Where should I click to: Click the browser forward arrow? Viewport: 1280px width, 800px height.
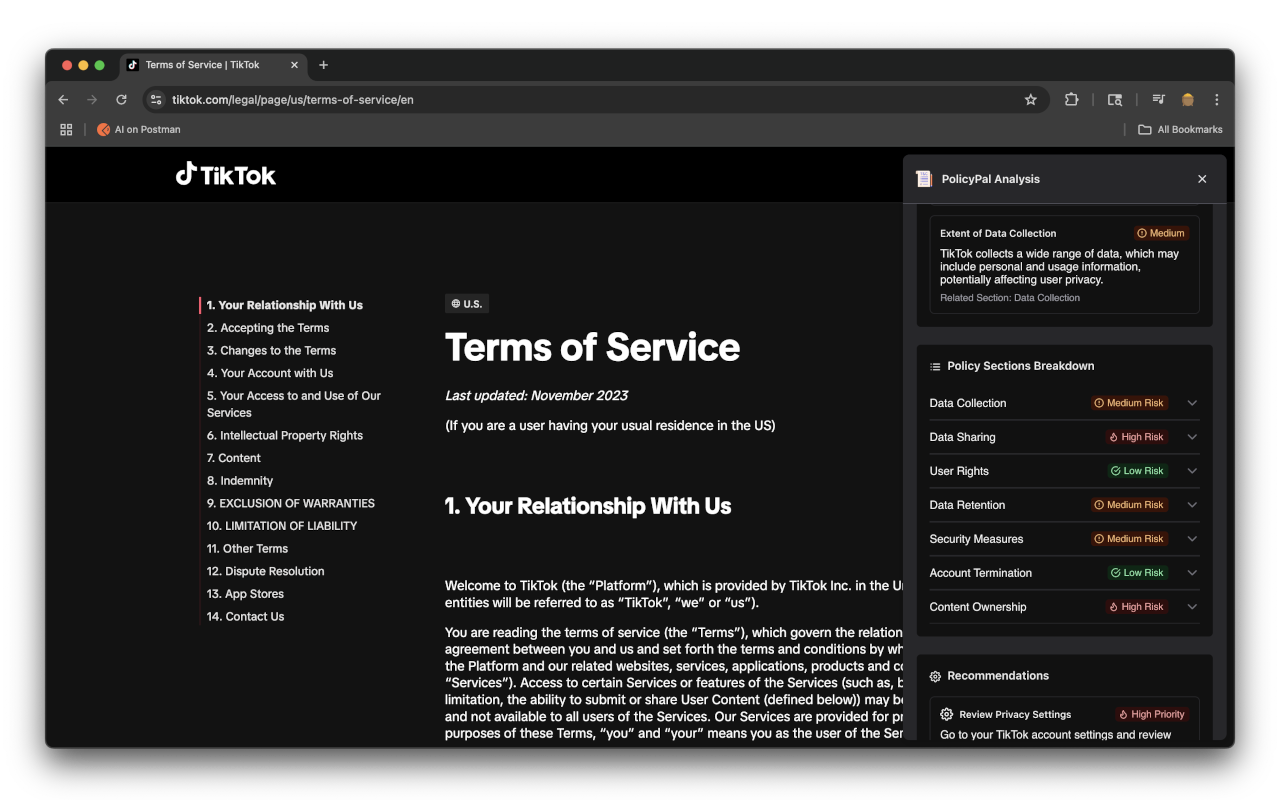coord(92,100)
